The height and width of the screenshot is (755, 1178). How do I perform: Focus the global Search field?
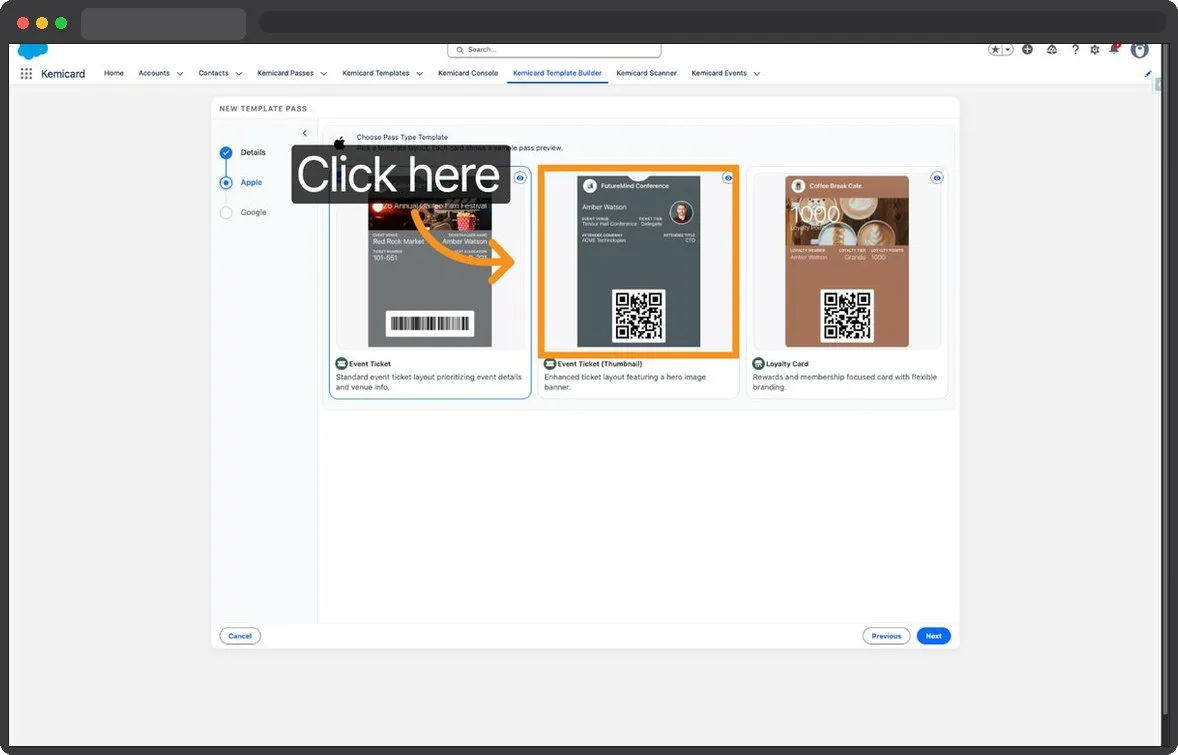(x=554, y=50)
